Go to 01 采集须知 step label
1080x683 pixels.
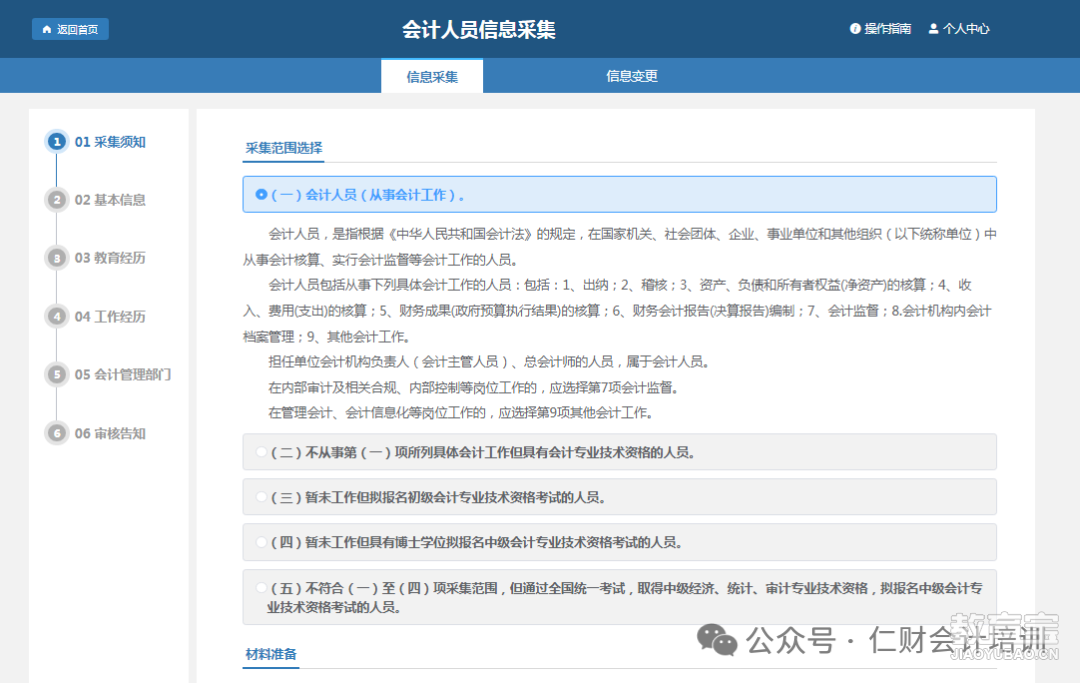pyautogui.click(x=110, y=142)
